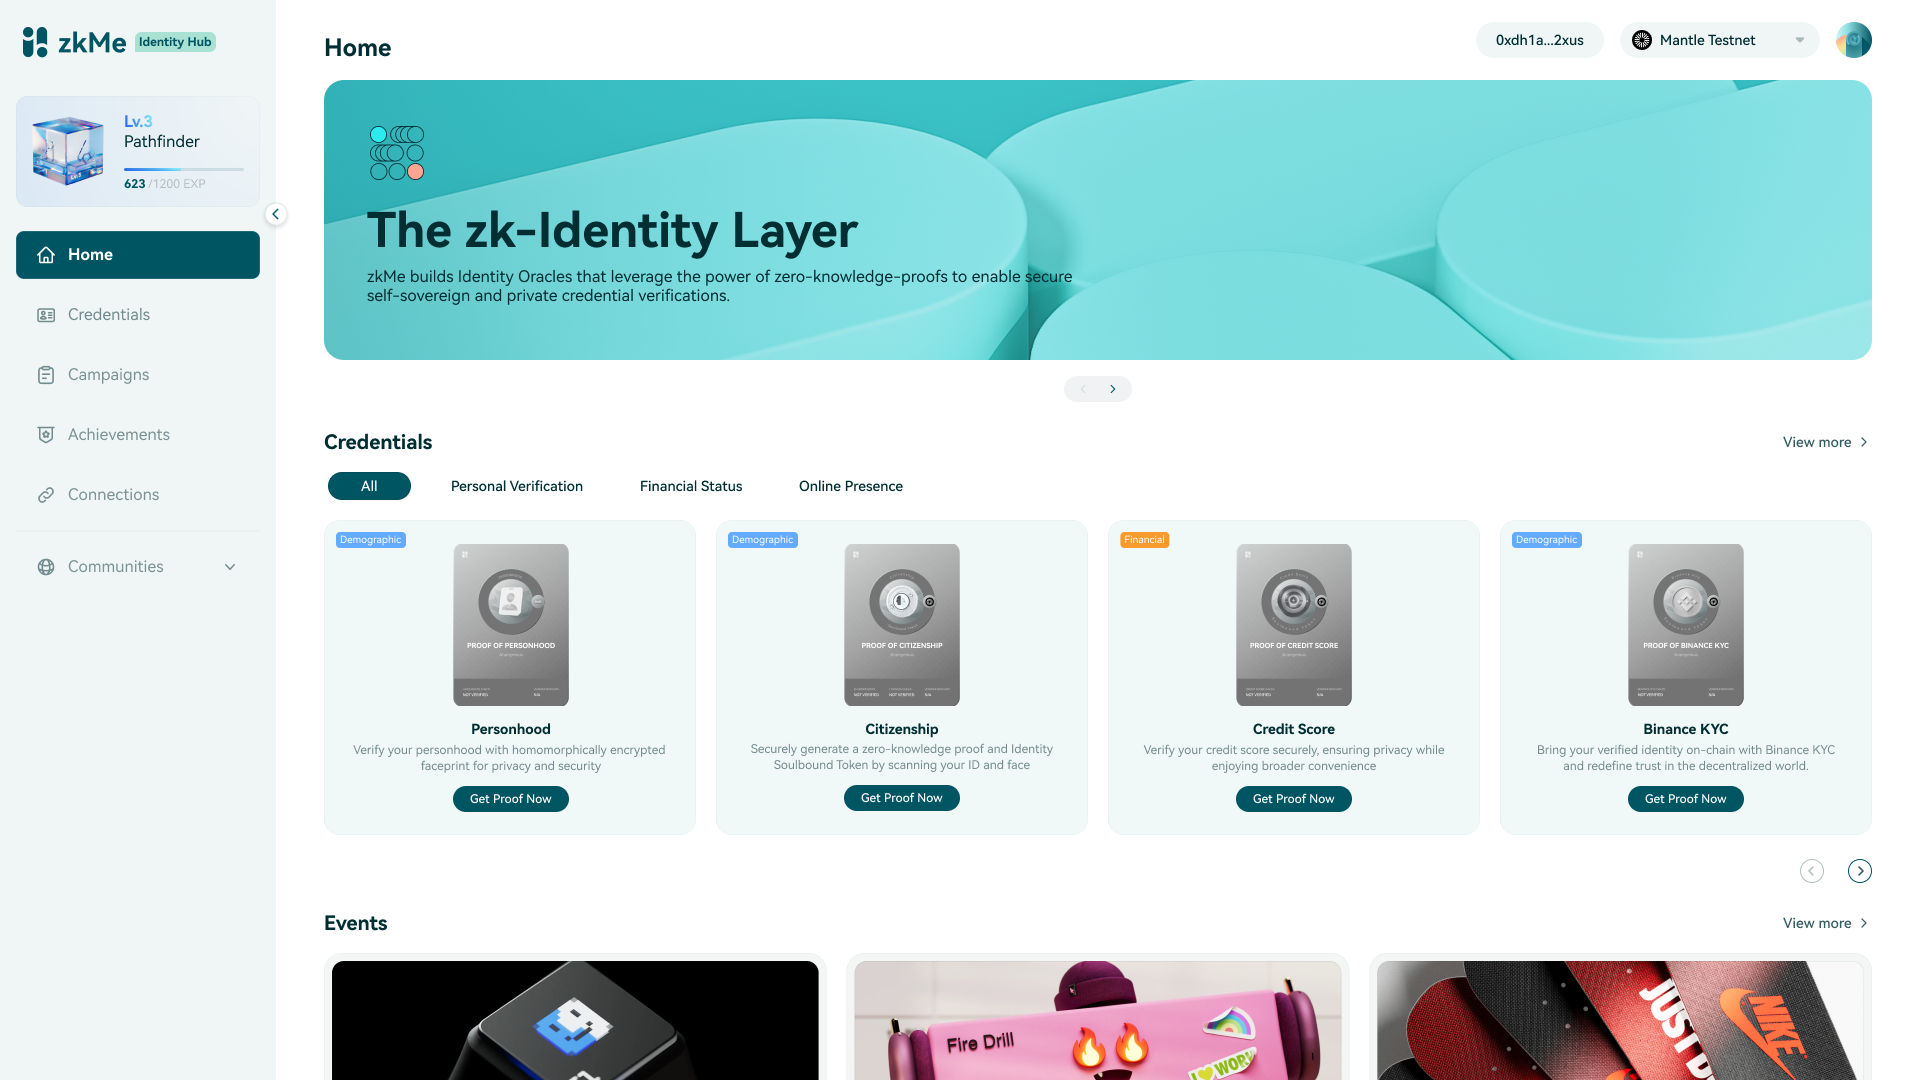Switch to the Online Presence filter

(x=850, y=486)
